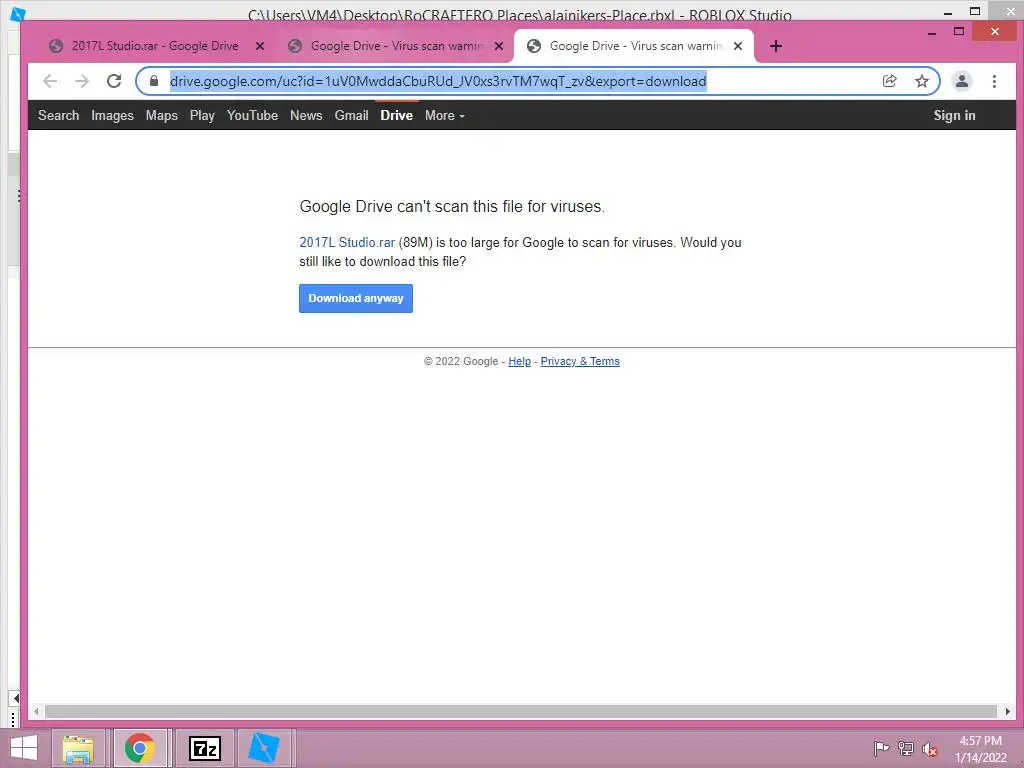
Task: Open the 2017L Studio.rar file link
Action: (347, 242)
